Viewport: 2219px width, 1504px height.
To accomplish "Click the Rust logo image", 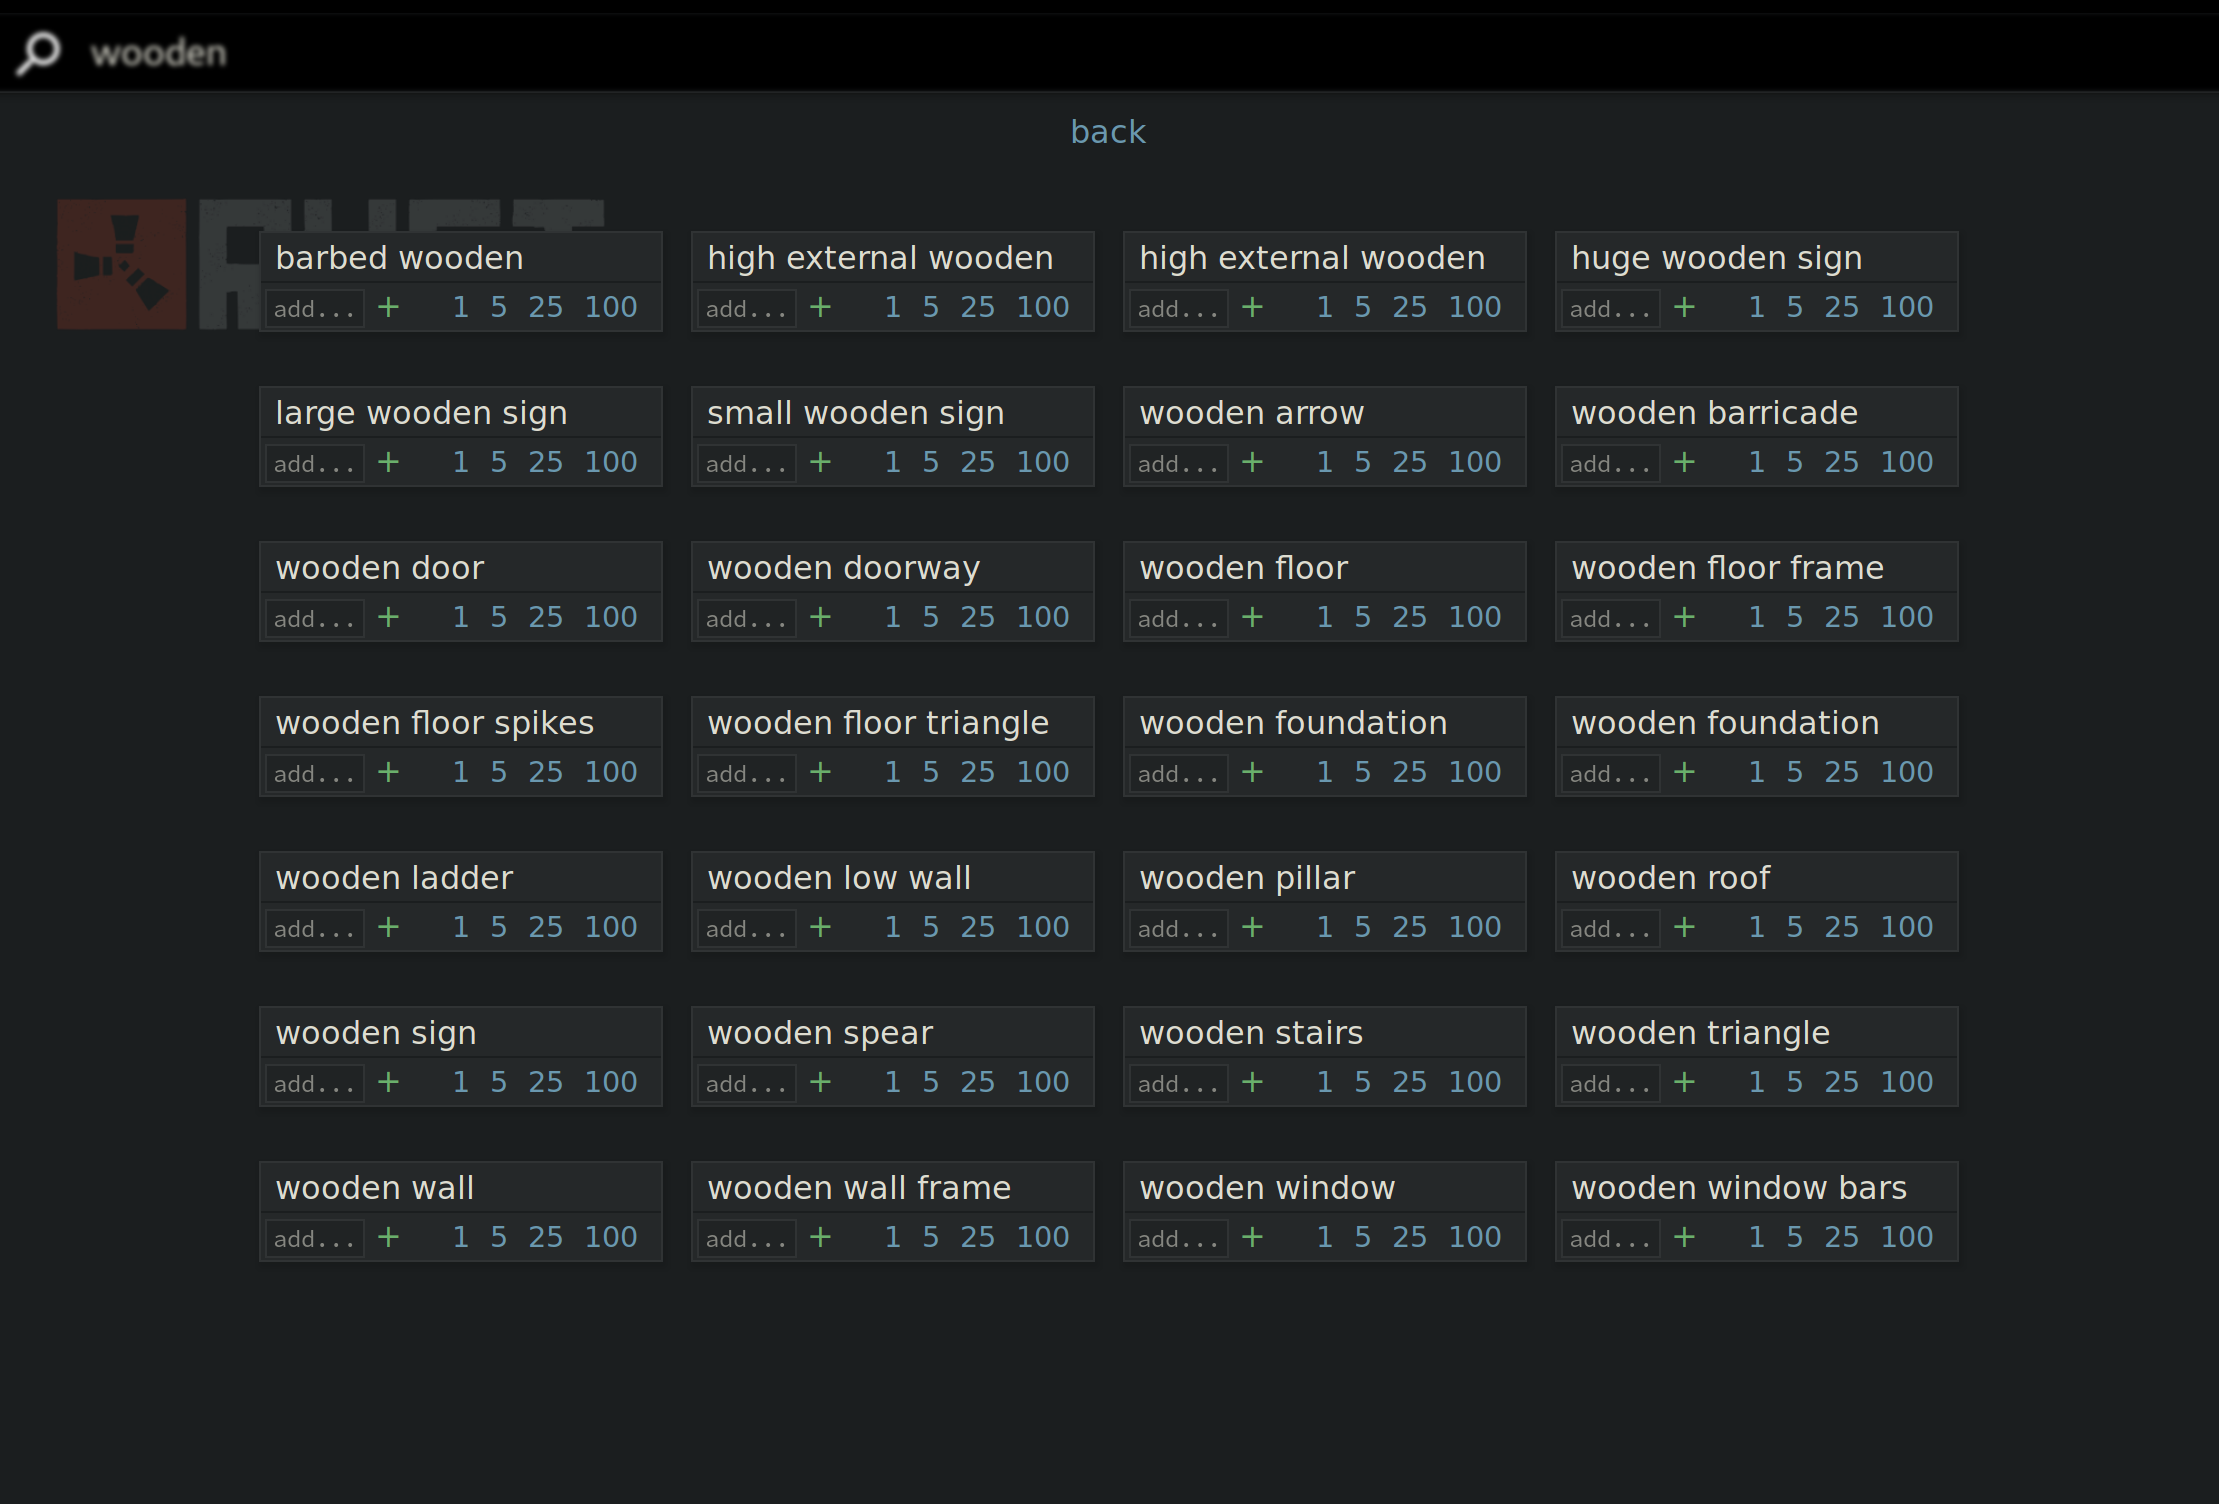I will (x=122, y=264).
